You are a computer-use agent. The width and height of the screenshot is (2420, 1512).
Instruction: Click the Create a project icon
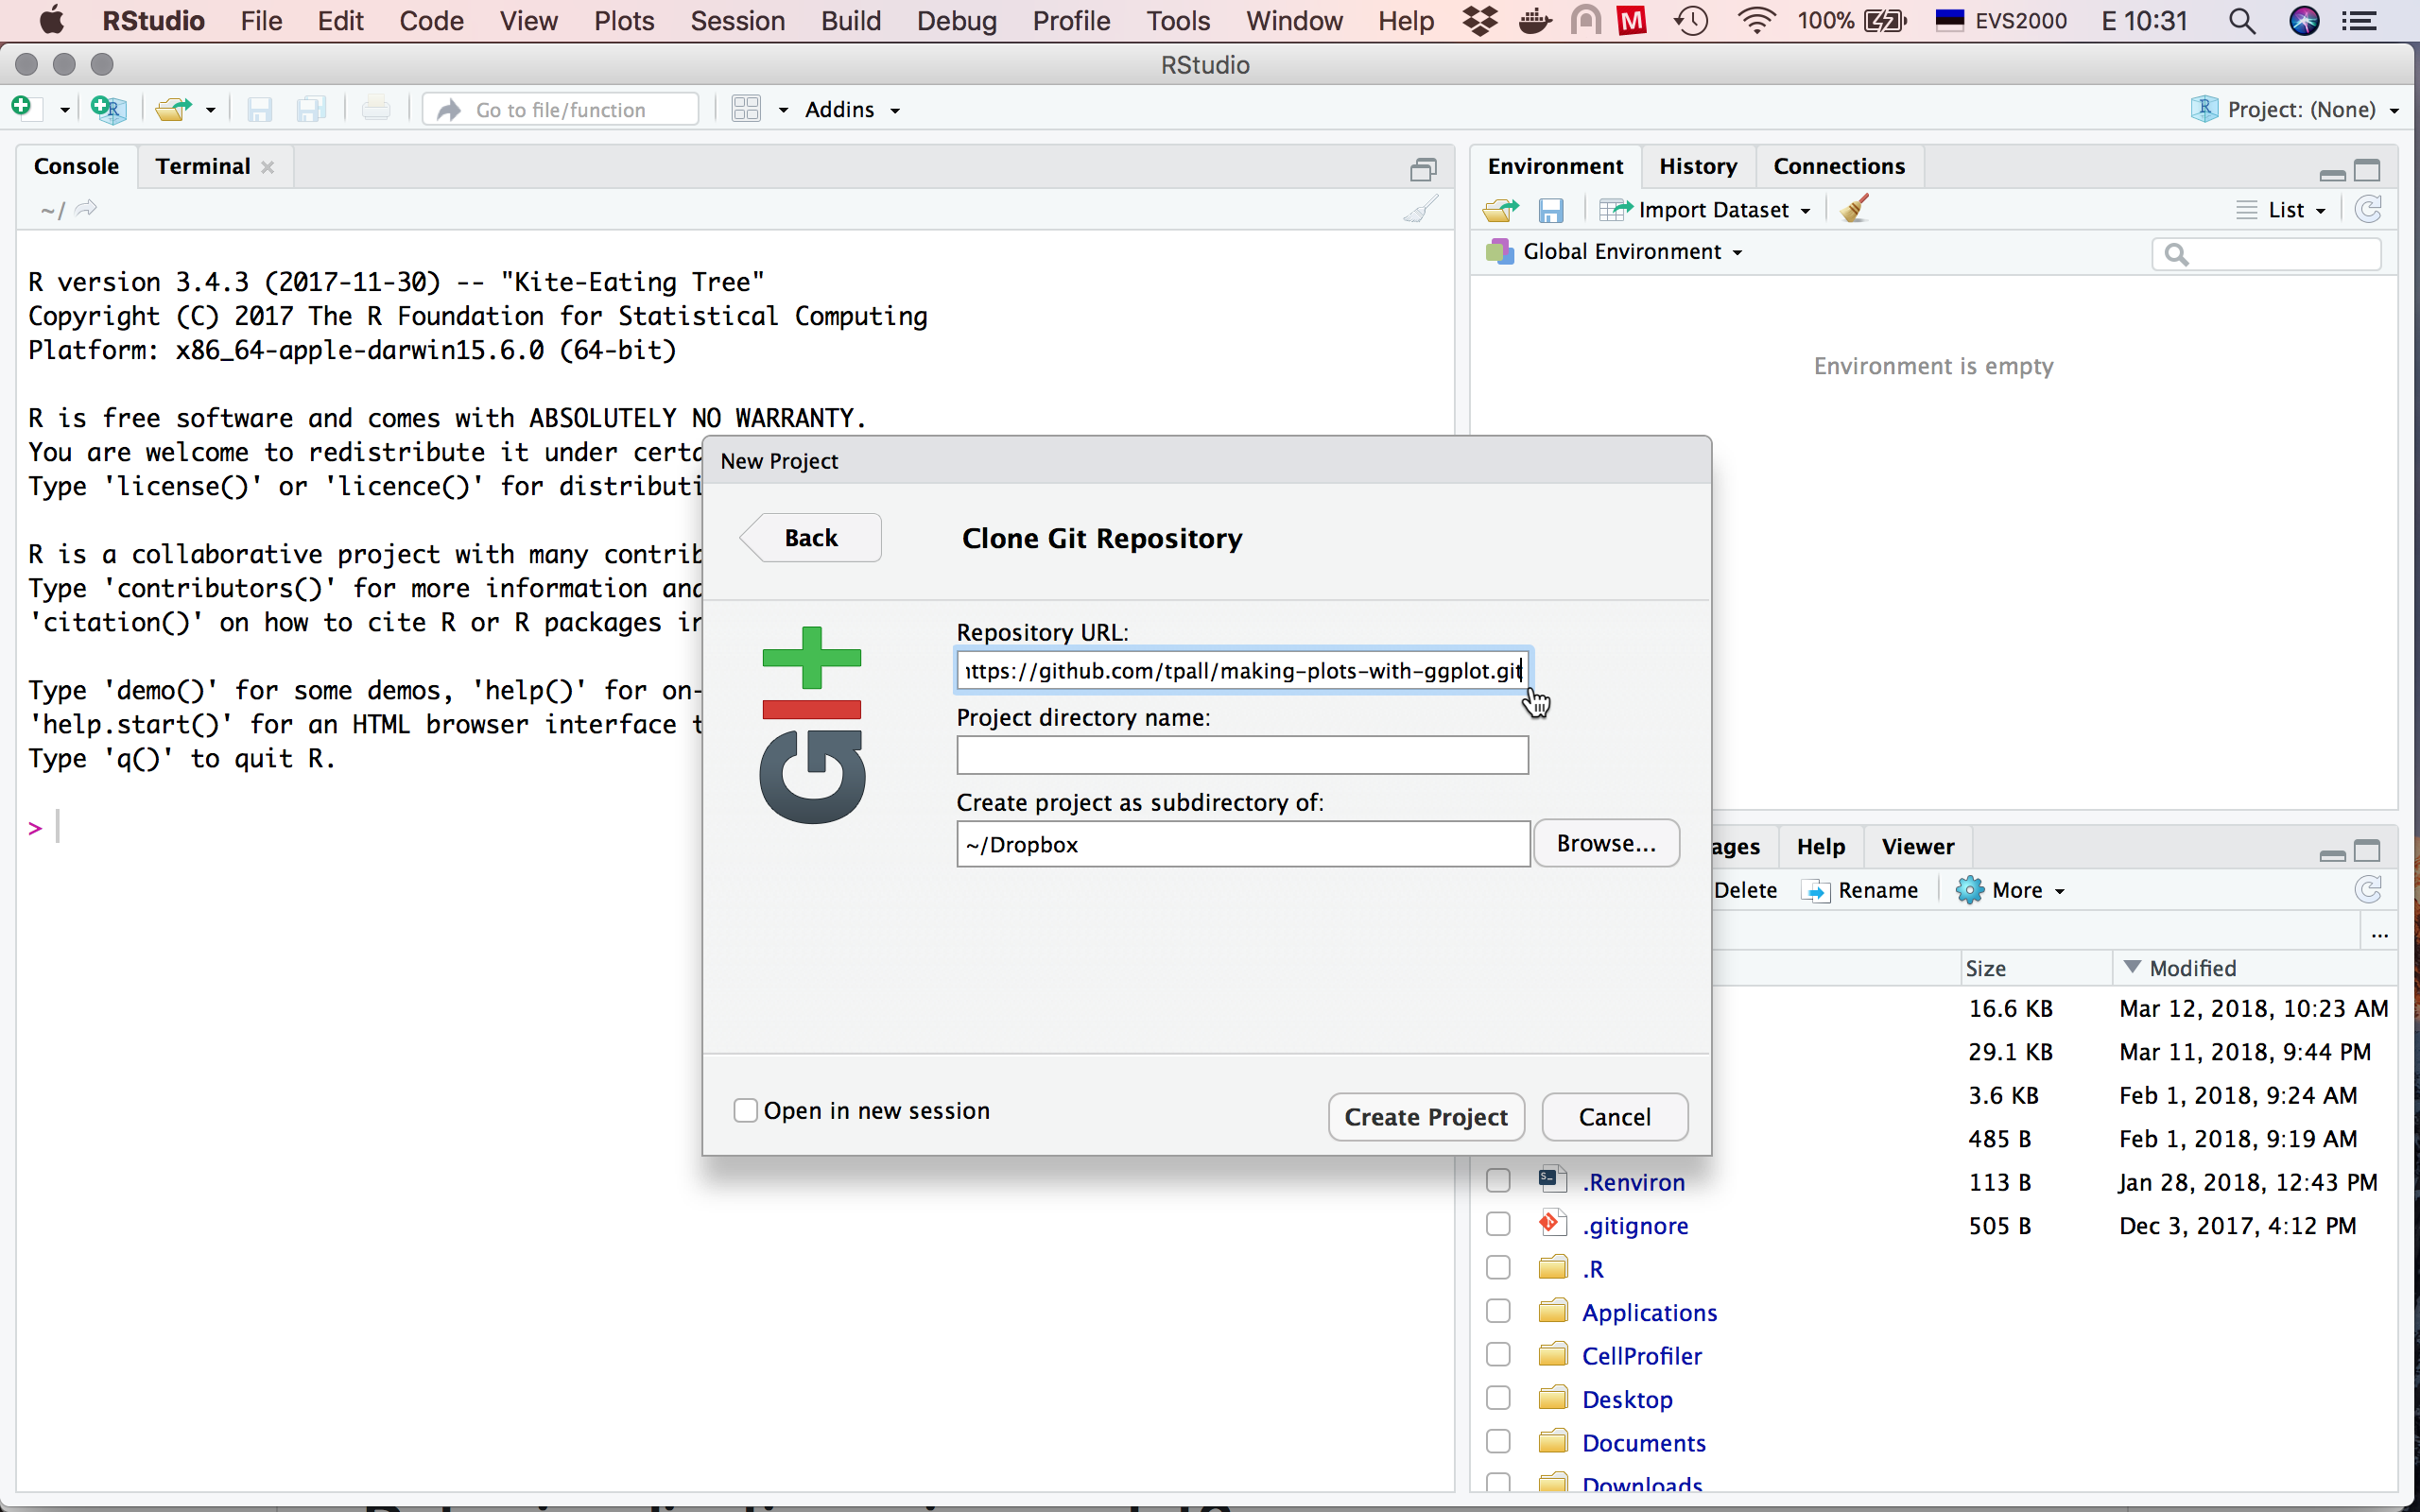click(x=108, y=109)
